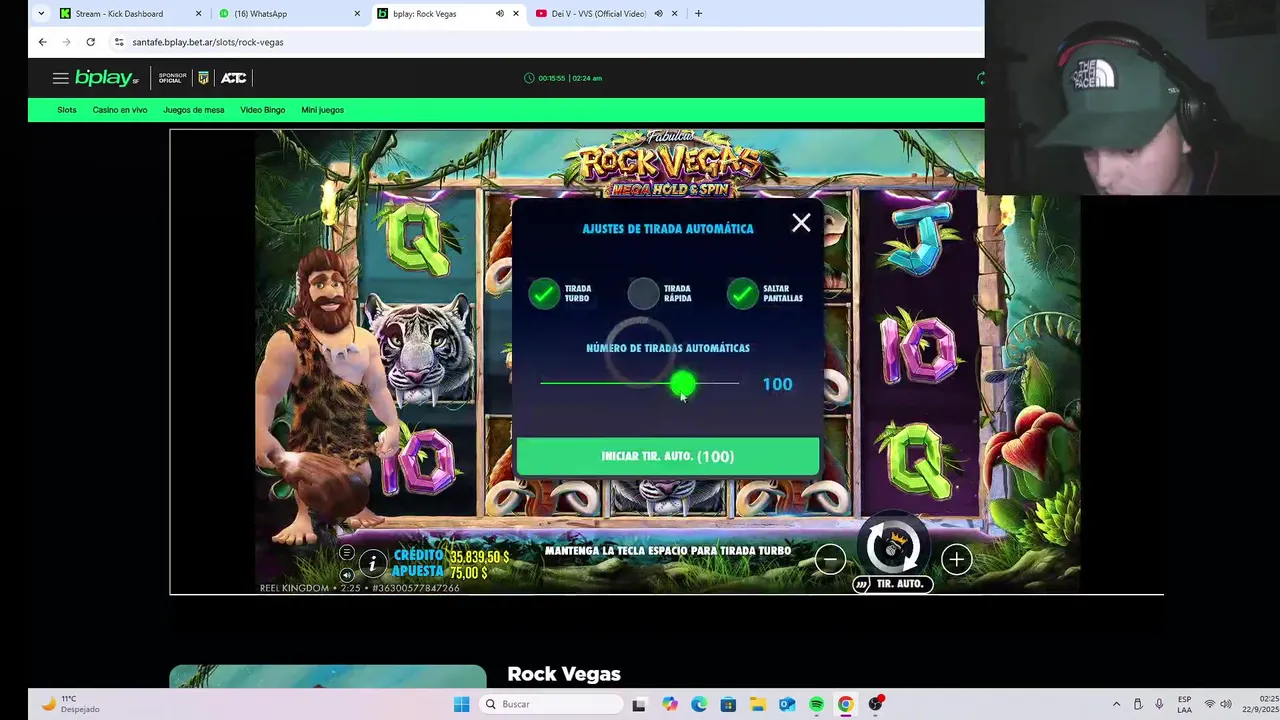
Task: Click the ATC logo in header
Action: tap(233, 78)
